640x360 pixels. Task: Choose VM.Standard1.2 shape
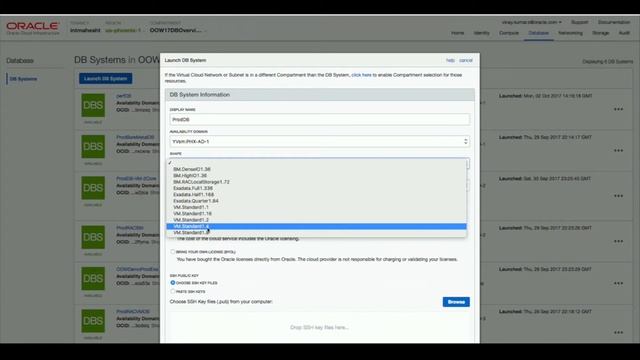[316, 220]
